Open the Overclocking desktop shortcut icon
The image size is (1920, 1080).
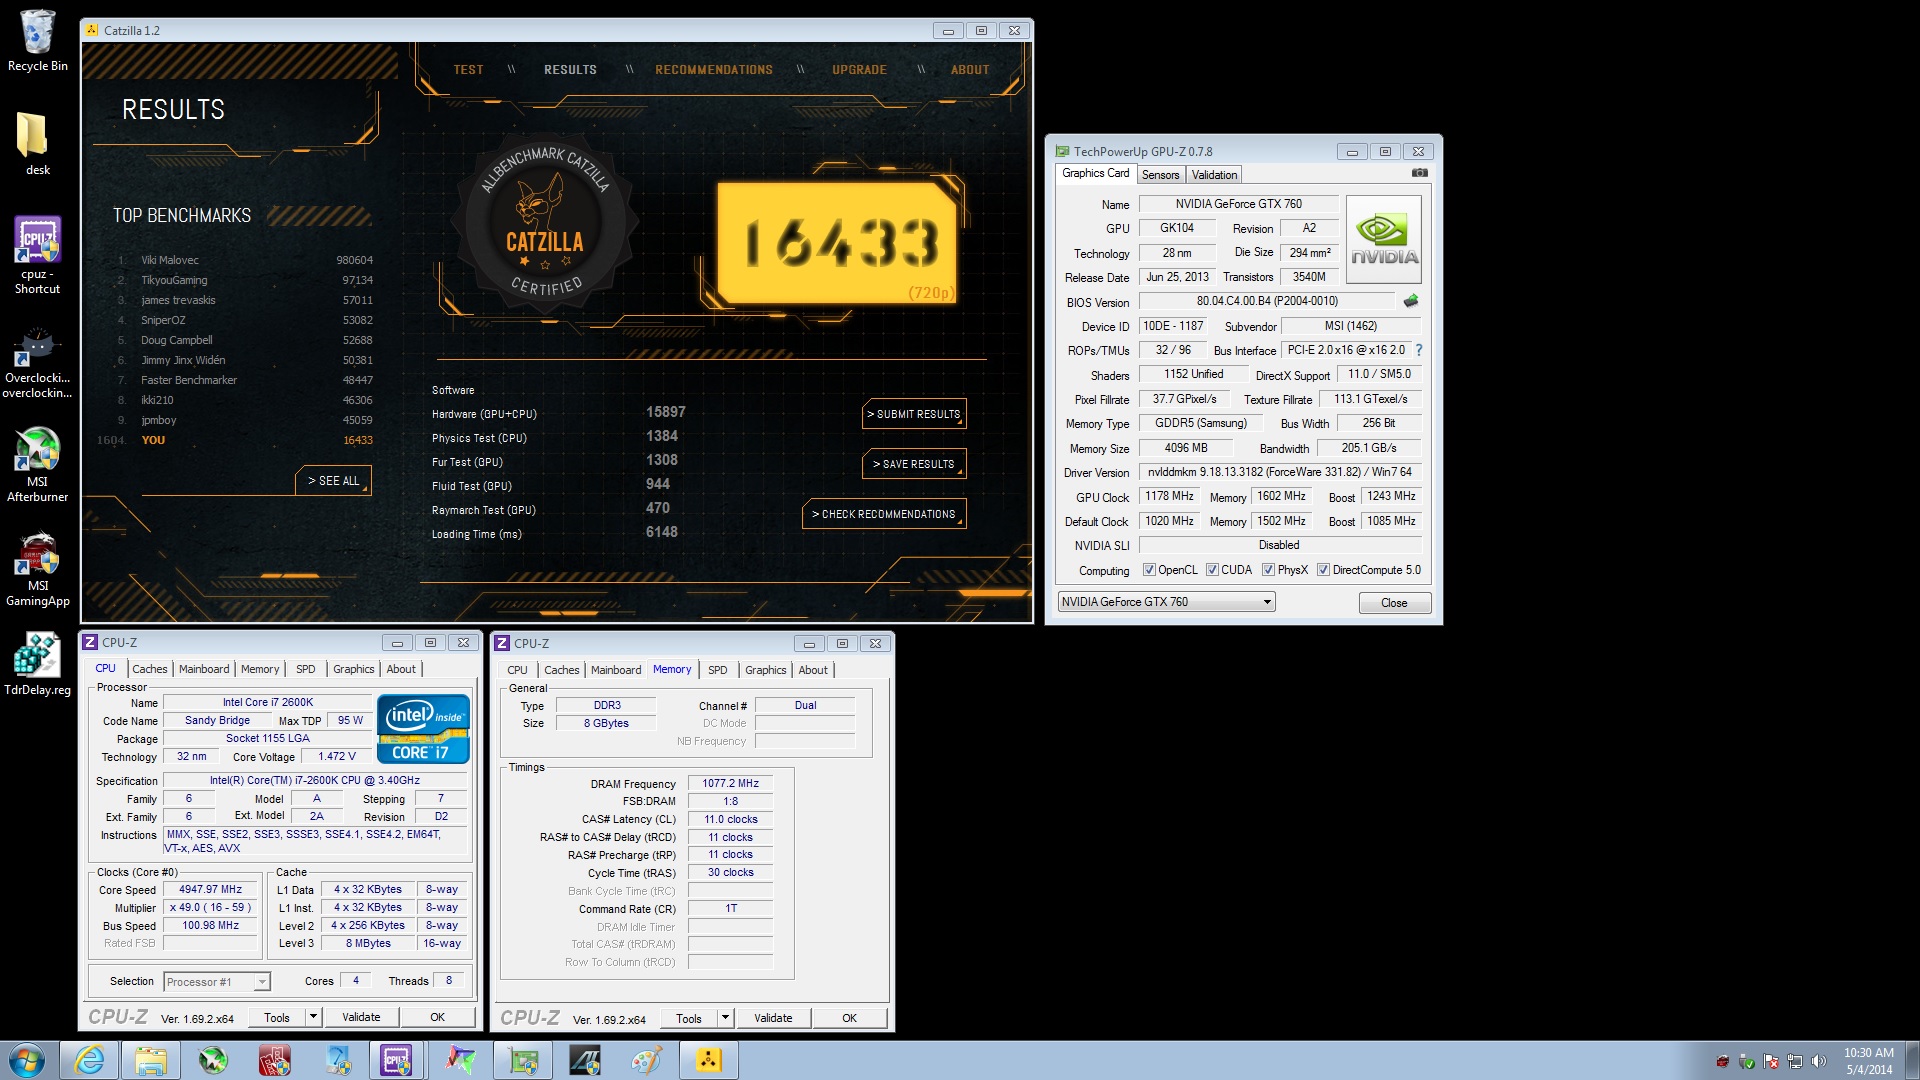coord(37,362)
